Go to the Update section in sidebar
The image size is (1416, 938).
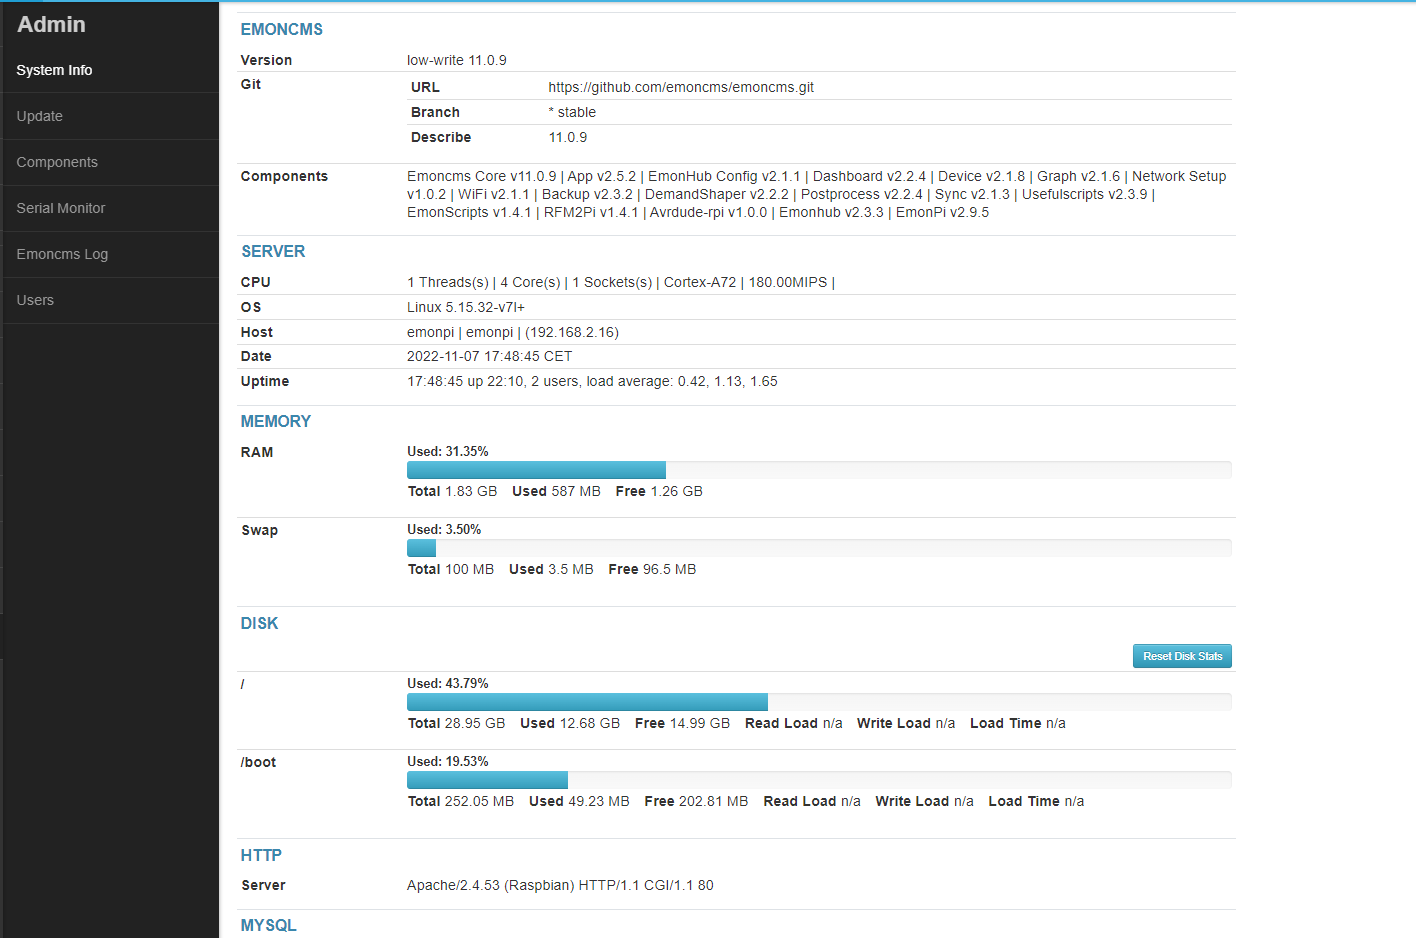[x=110, y=116]
